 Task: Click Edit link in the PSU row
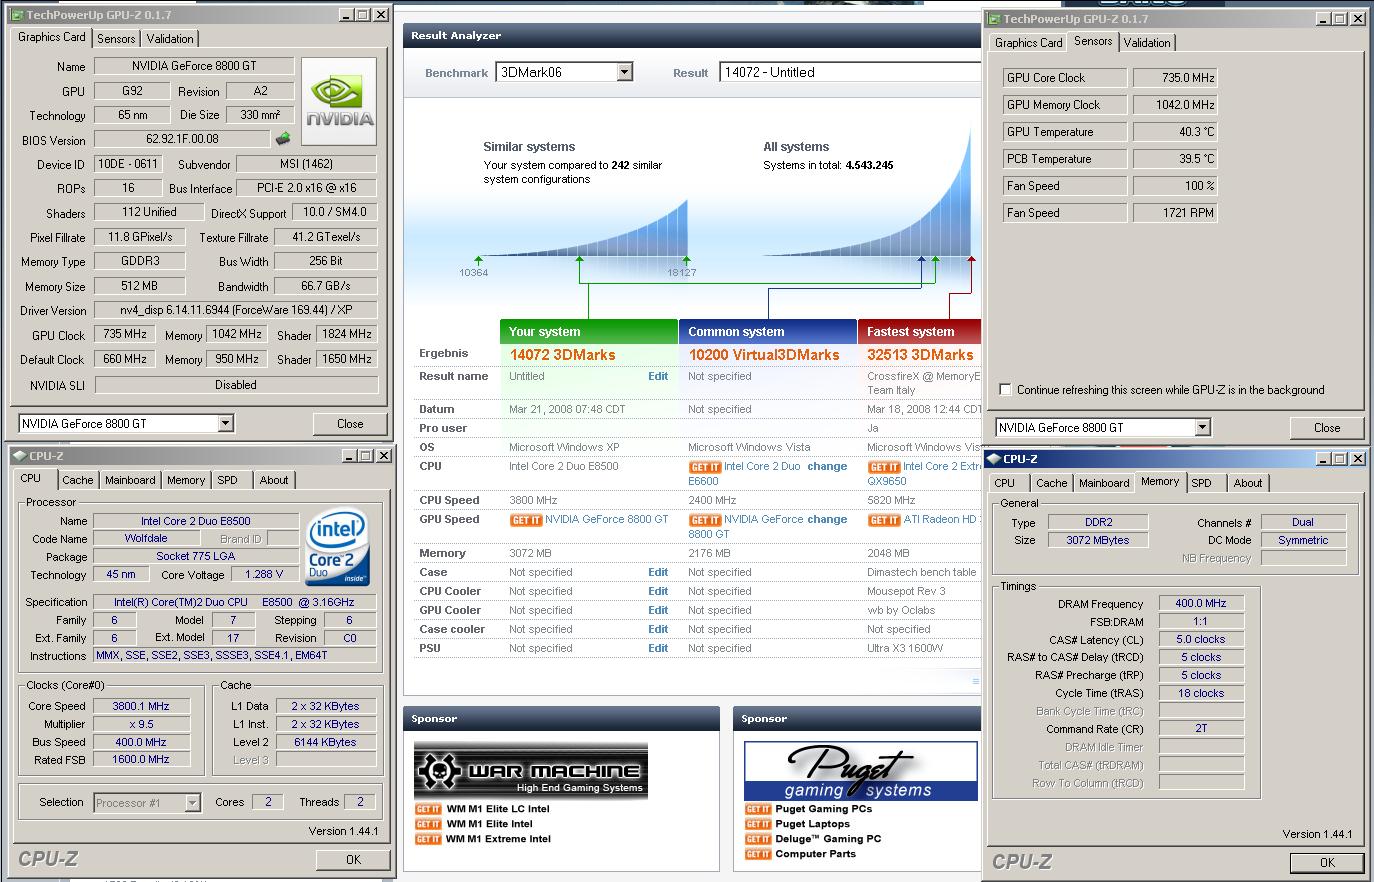pos(658,648)
